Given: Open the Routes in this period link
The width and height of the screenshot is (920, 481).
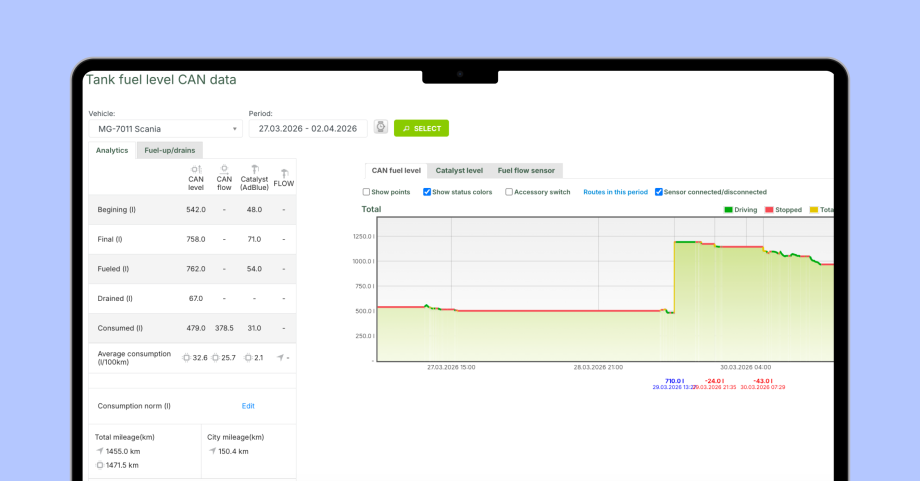Looking at the screenshot, I should (615, 192).
